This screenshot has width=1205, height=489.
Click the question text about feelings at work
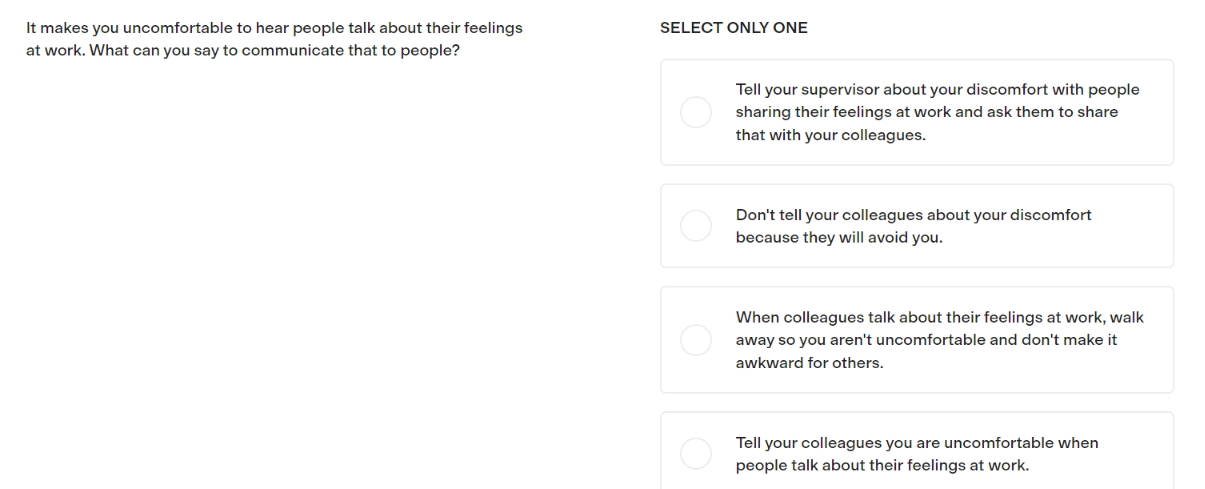pyautogui.click(x=274, y=39)
